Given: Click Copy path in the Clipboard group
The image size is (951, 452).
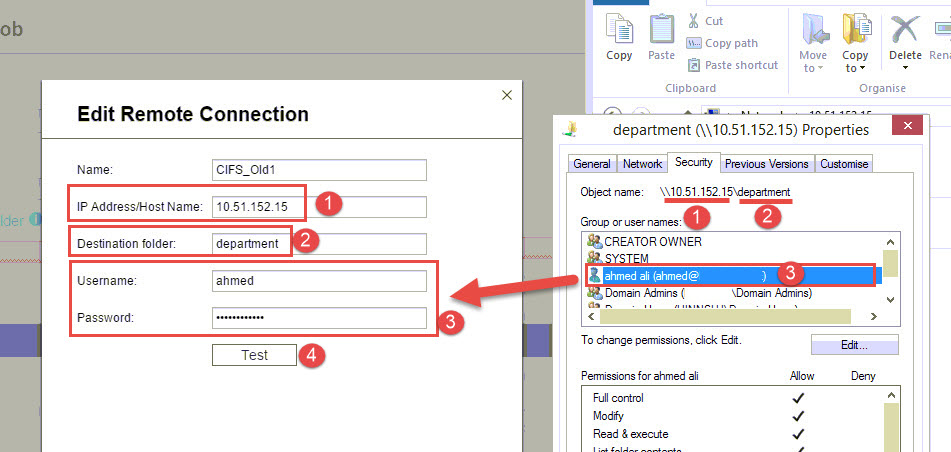Looking at the screenshot, I should point(722,43).
